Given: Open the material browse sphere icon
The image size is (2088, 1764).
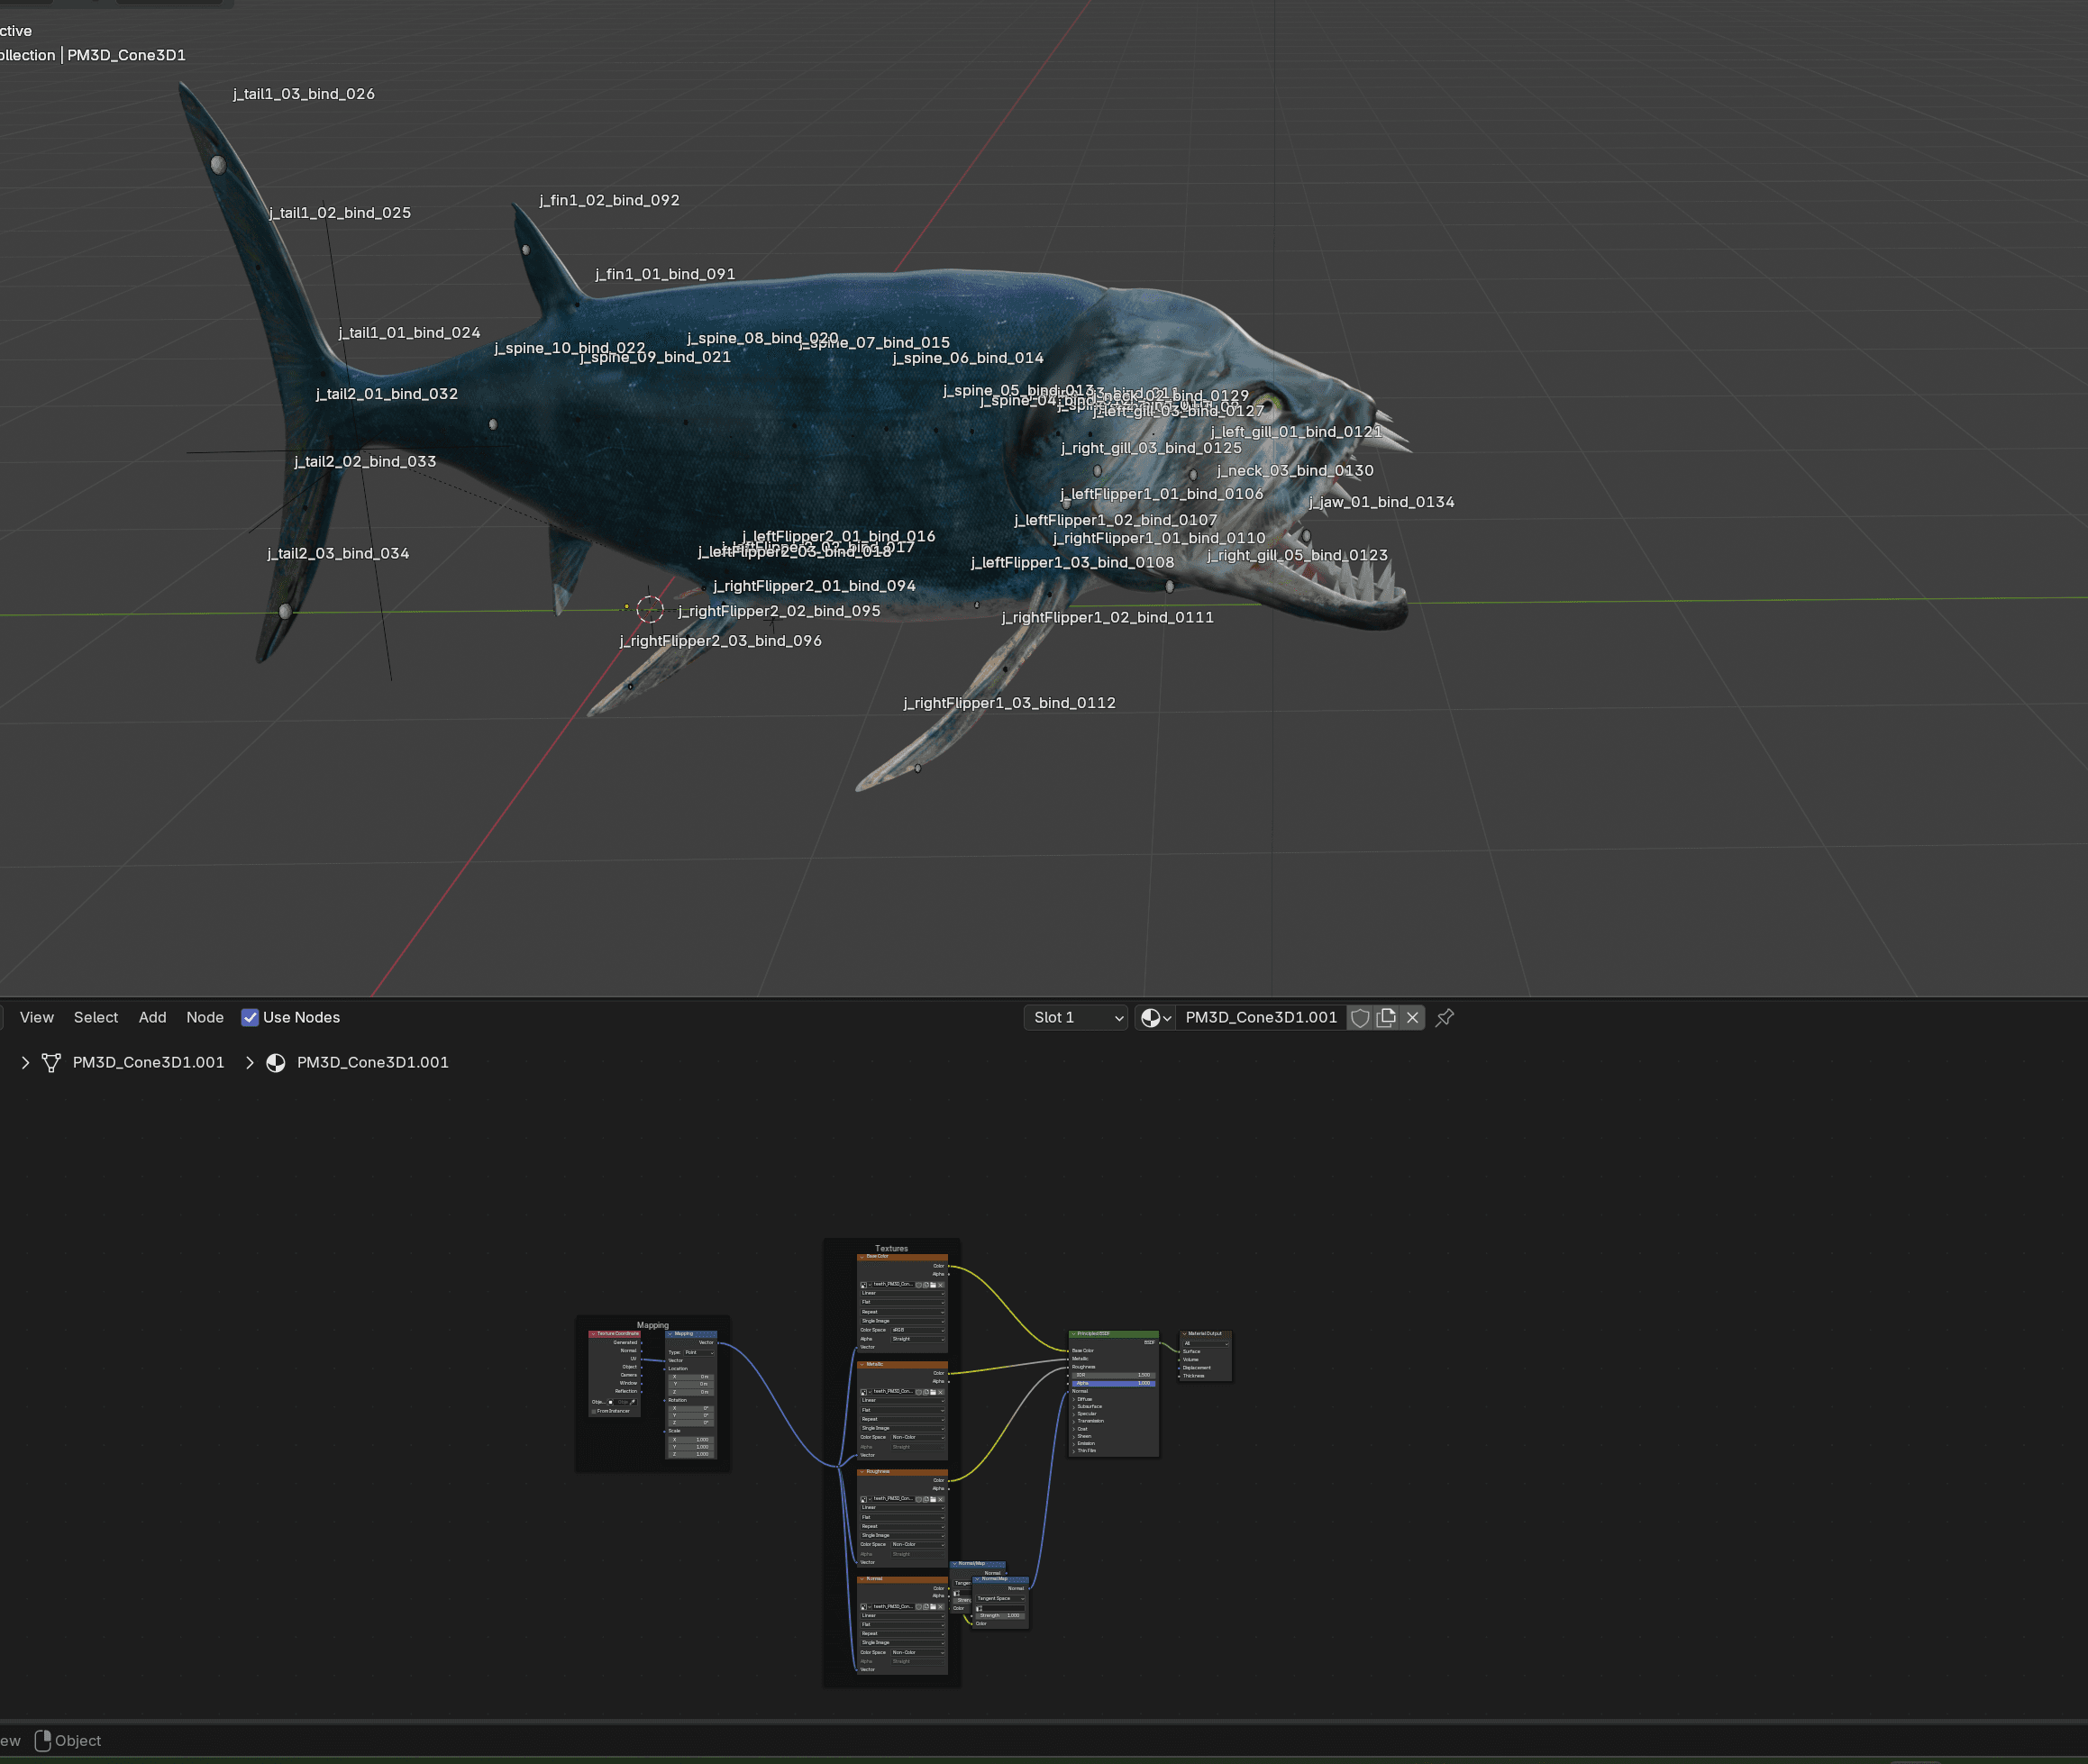Looking at the screenshot, I should (x=1155, y=1017).
